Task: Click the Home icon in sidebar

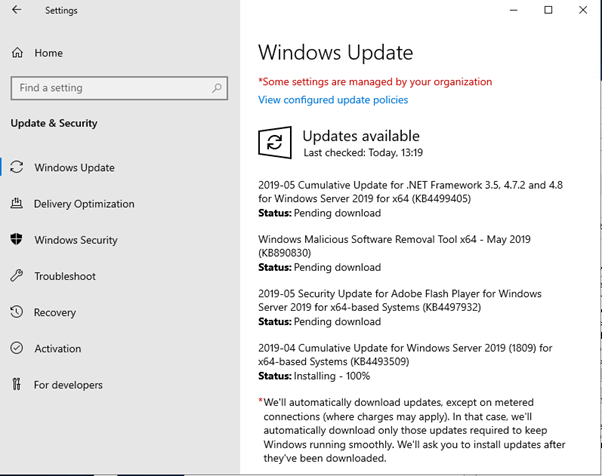Action: [x=17, y=52]
